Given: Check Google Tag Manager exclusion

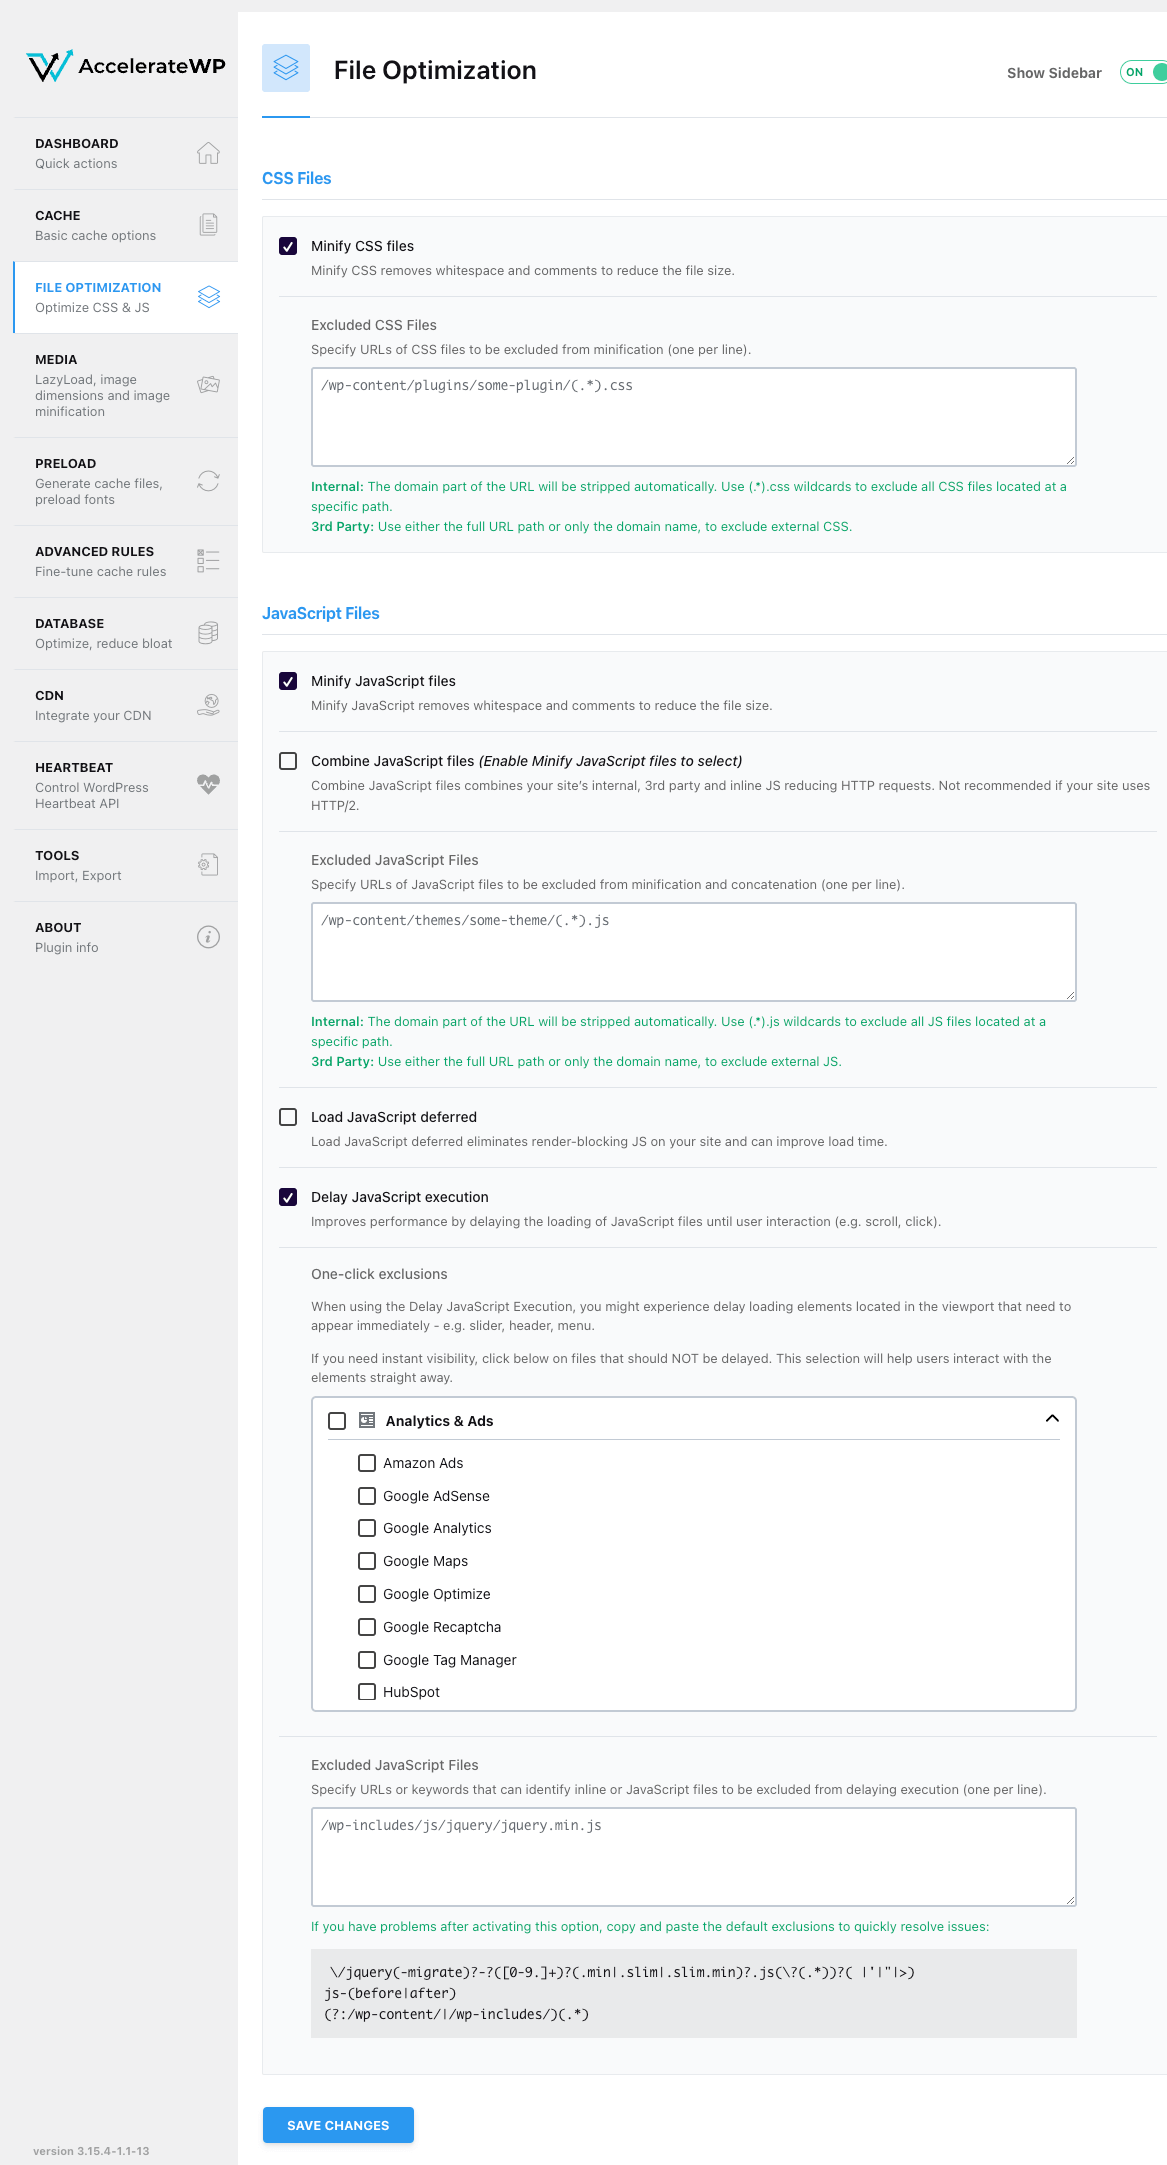Looking at the screenshot, I should click(367, 1660).
